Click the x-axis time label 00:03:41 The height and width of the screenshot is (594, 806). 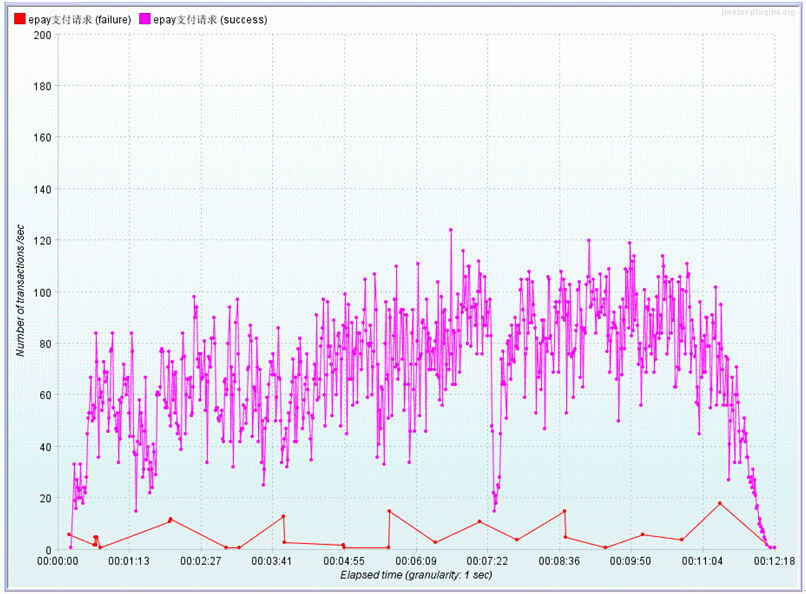coord(272,561)
